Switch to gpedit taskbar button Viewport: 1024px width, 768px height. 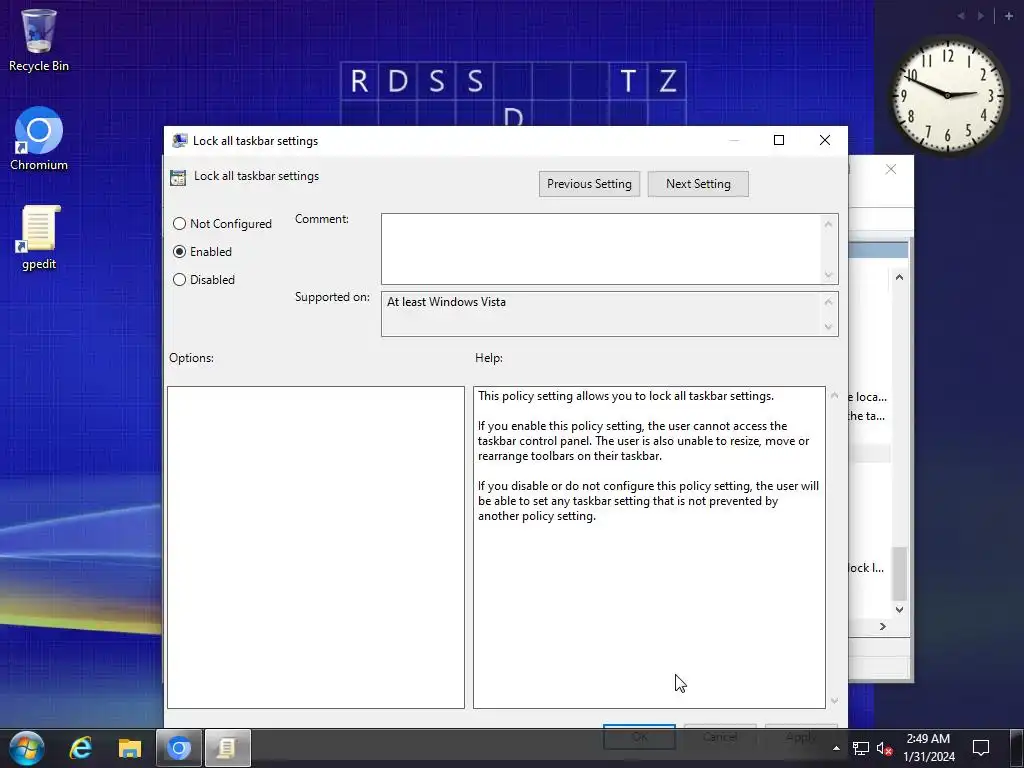tap(227, 748)
